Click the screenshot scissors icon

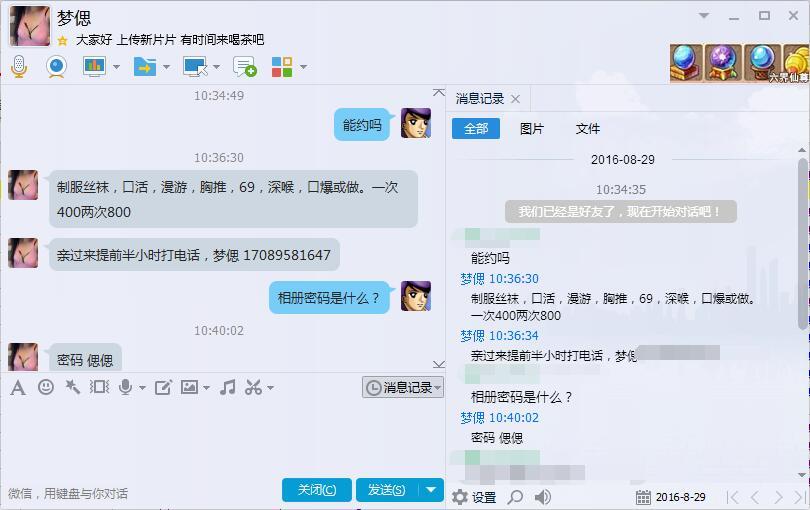coord(253,387)
